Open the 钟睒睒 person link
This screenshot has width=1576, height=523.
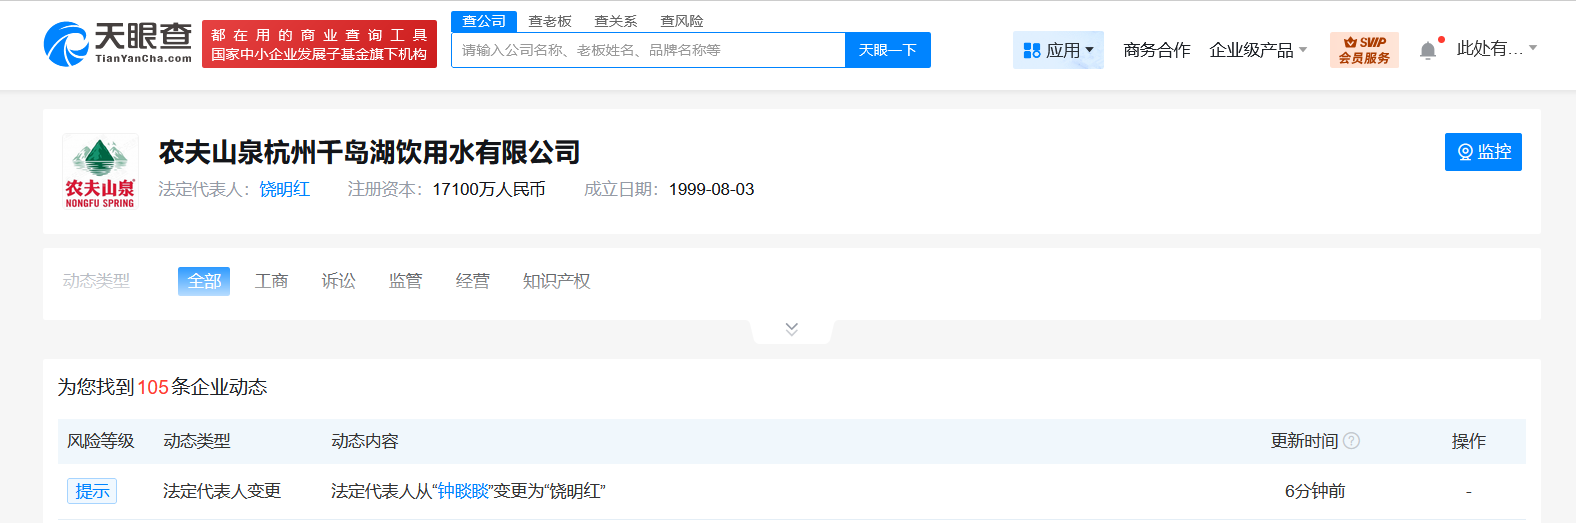tap(463, 491)
